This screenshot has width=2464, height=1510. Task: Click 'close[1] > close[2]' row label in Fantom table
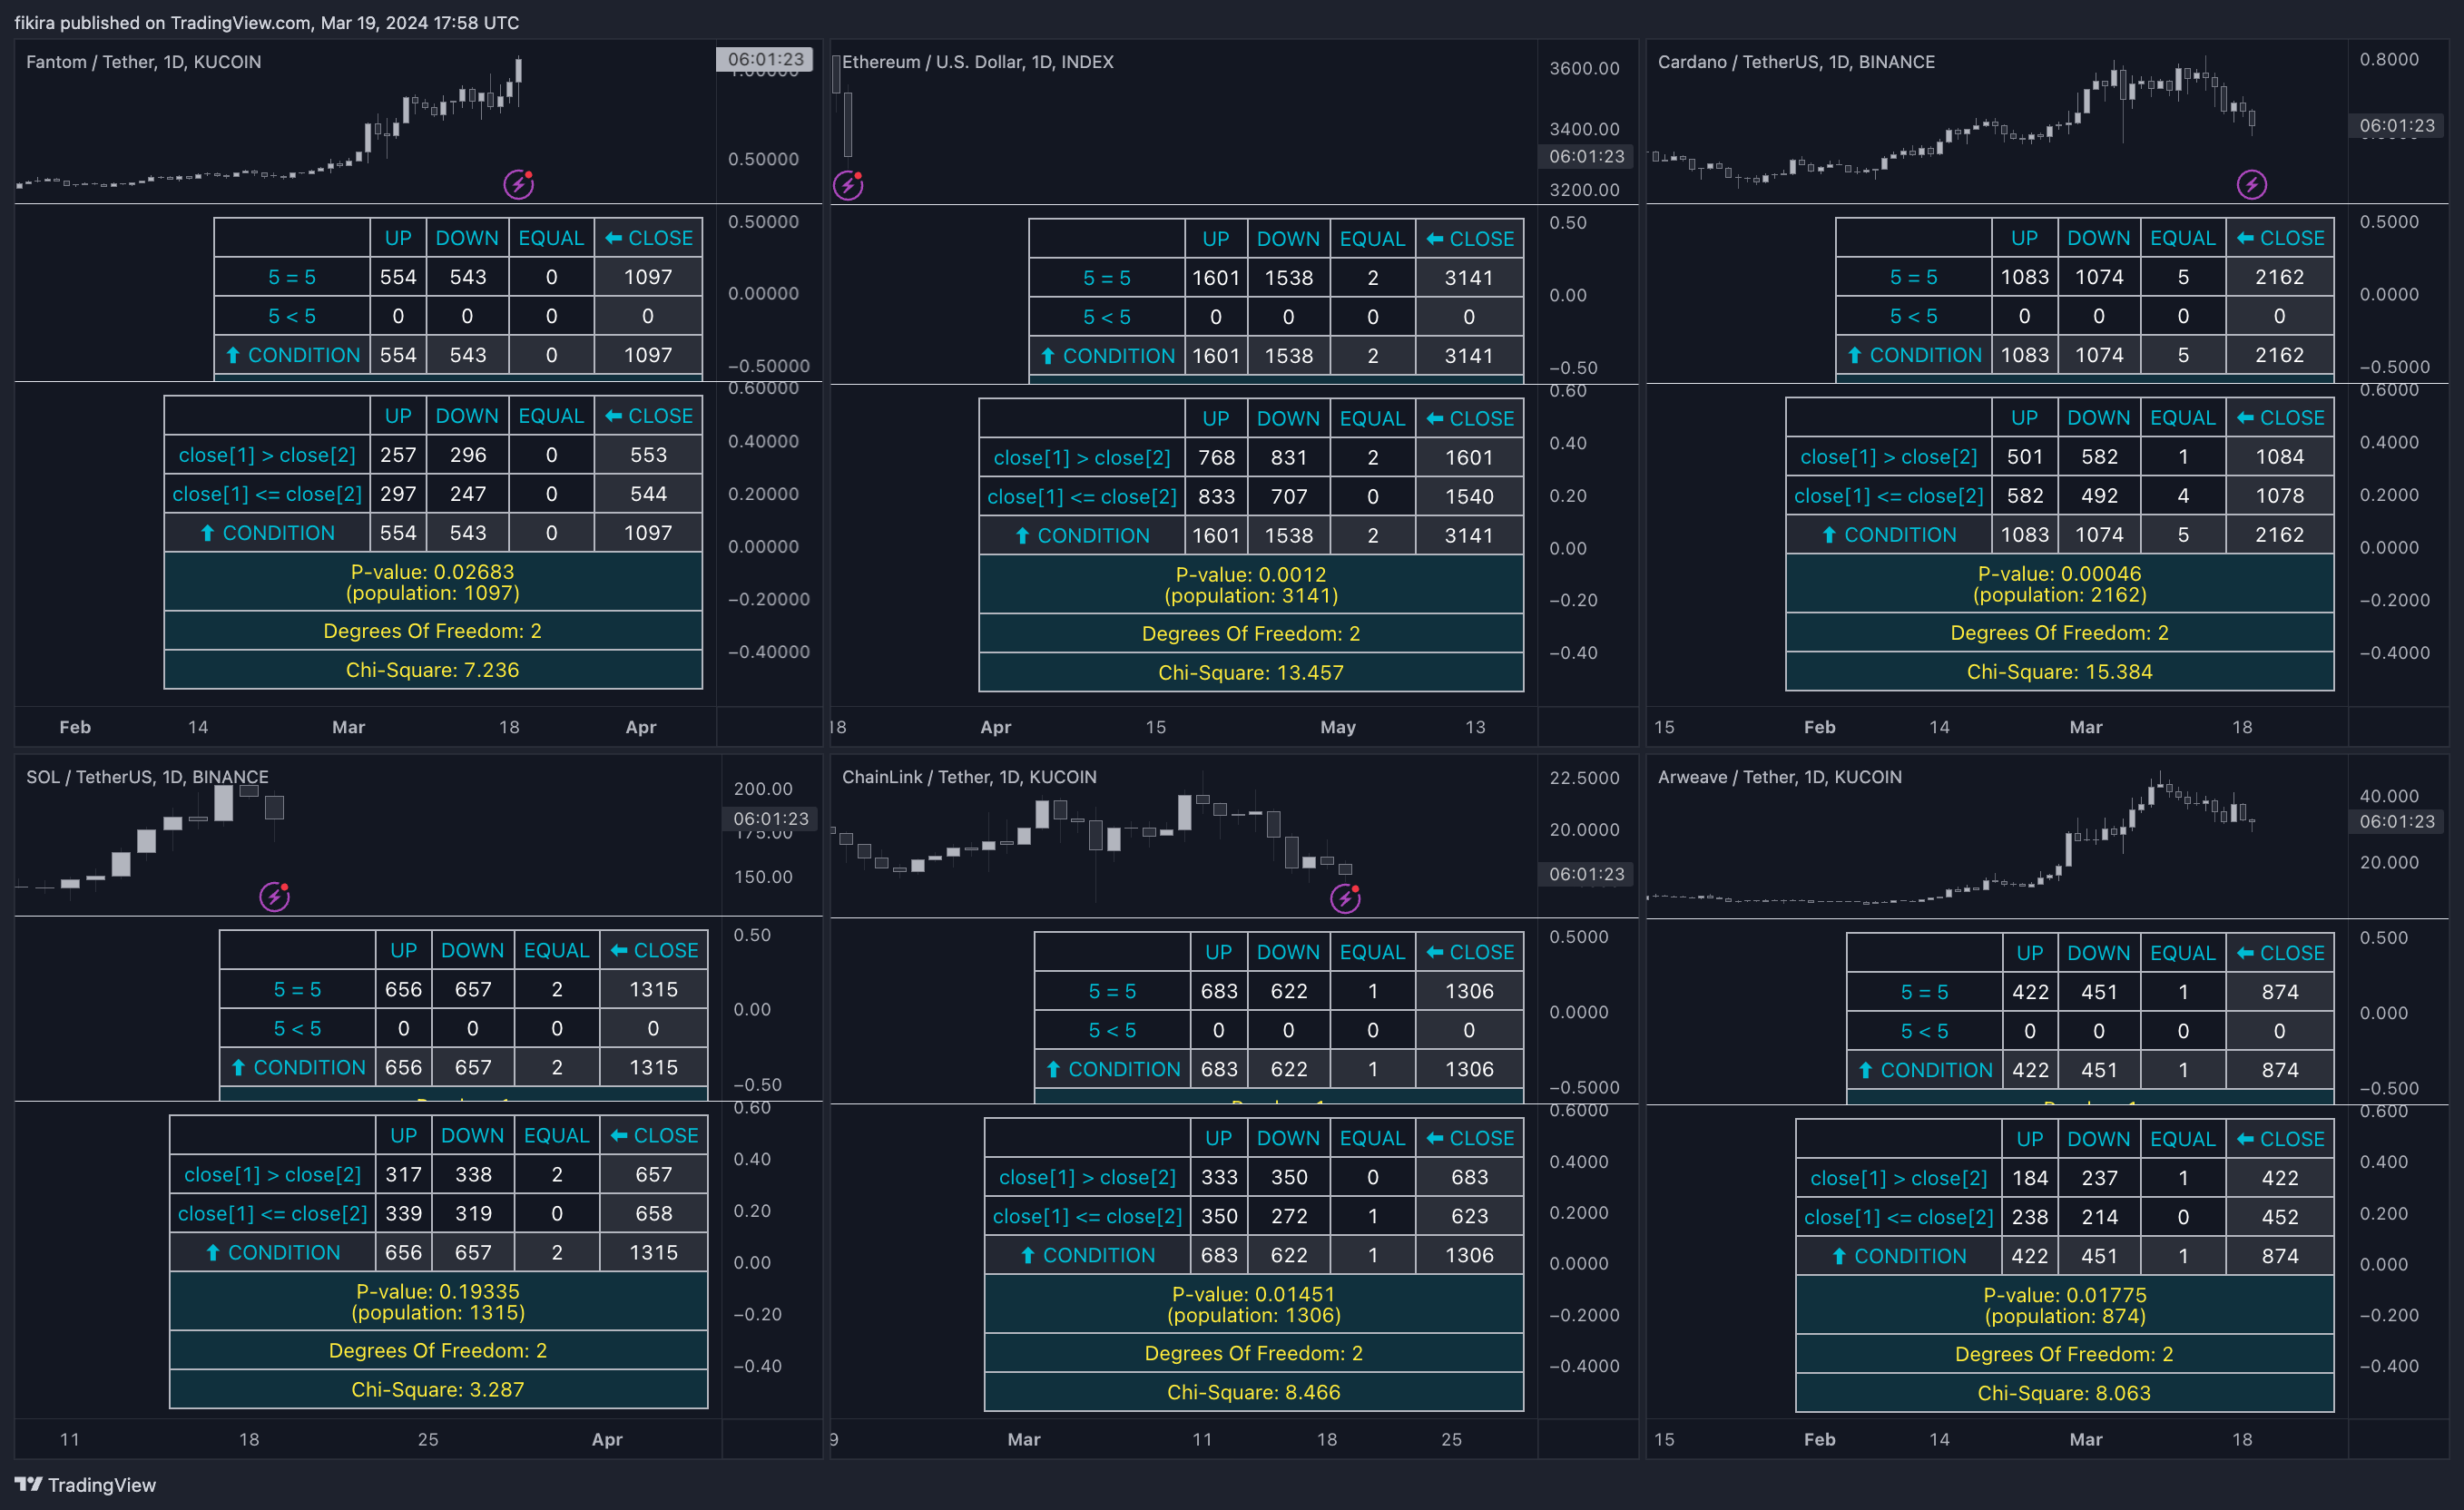(x=267, y=455)
